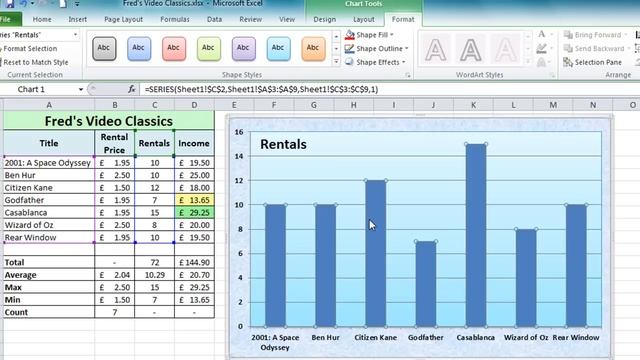Image resolution: width=640 pixels, height=360 pixels.
Task: Select the Fred's Video Classics title cell
Action: tap(109, 121)
